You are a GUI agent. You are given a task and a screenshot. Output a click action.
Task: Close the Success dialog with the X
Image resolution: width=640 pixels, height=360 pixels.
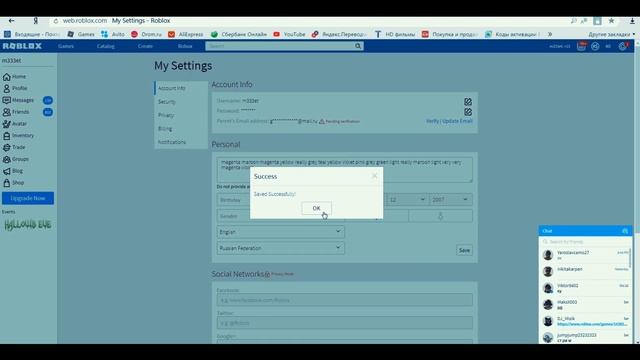(x=374, y=176)
